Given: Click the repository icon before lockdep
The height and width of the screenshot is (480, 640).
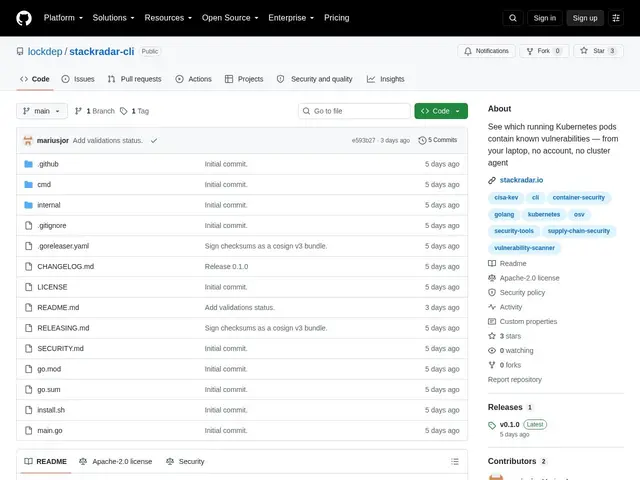Looking at the screenshot, I should pos(20,51).
